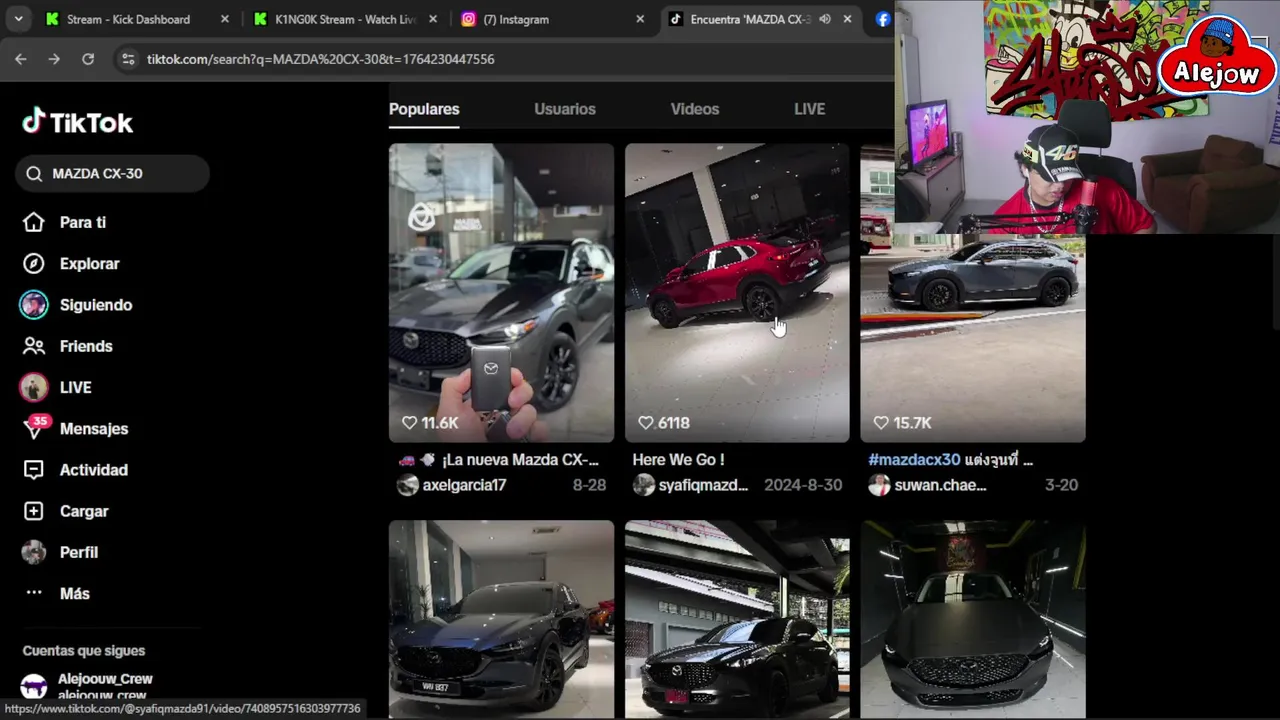This screenshot has height=720, width=1280.
Task: Click axelgarcia17 profile avatar
Action: [407, 485]
